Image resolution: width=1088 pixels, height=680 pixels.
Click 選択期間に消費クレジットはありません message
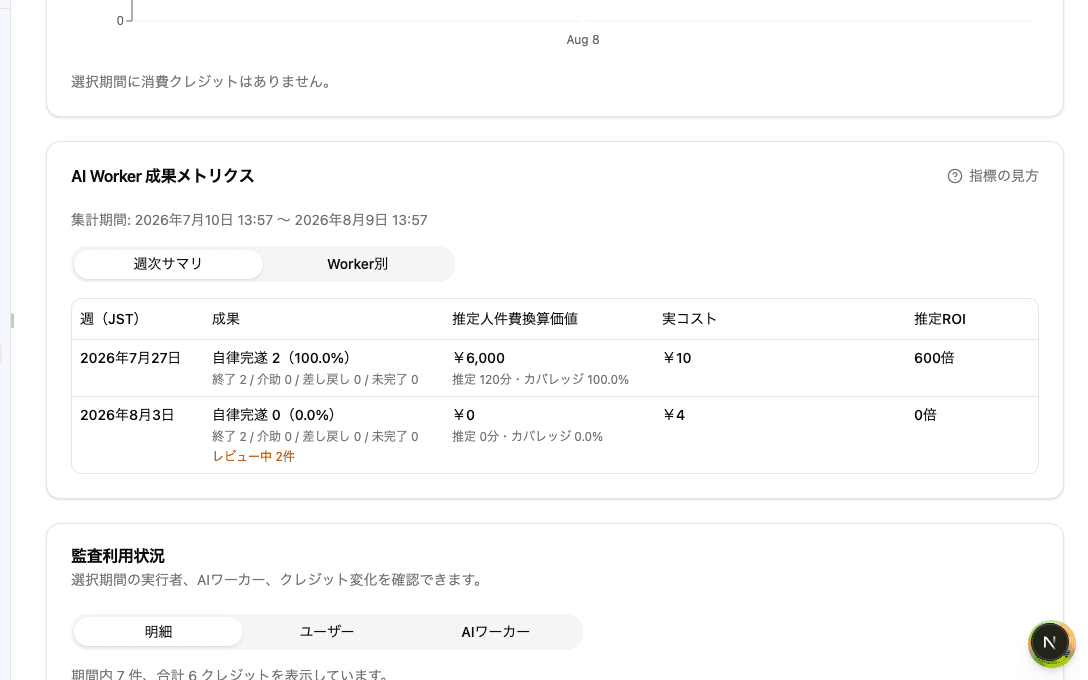pos(203,82)
